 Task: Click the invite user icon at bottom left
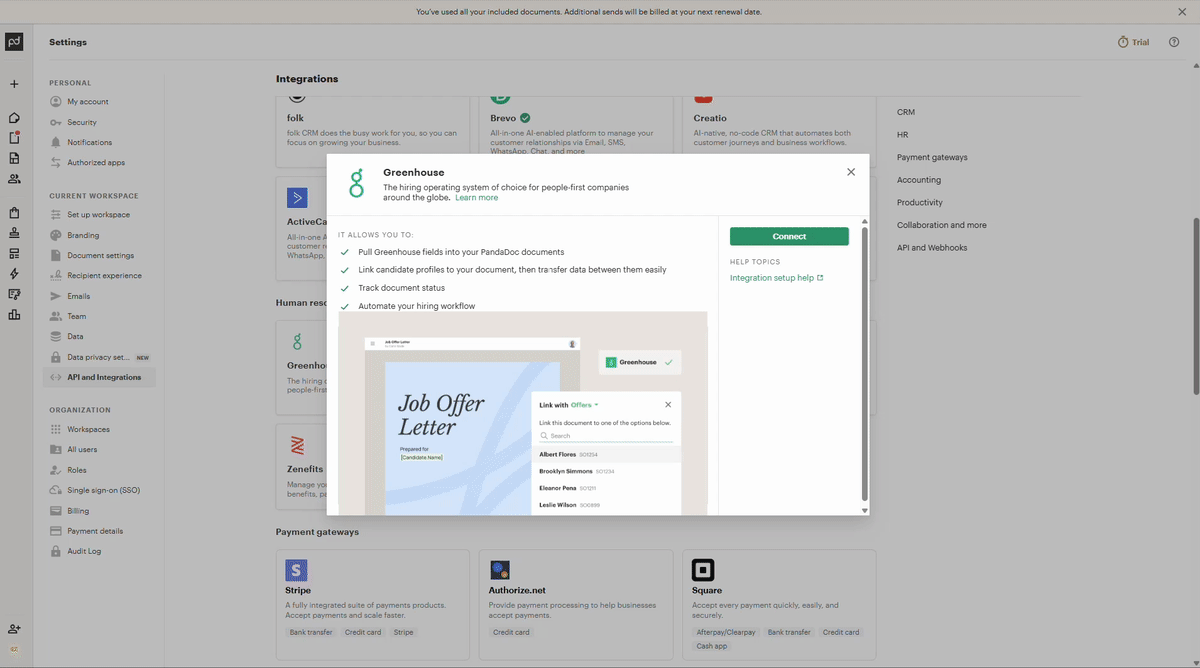[14, 629]
